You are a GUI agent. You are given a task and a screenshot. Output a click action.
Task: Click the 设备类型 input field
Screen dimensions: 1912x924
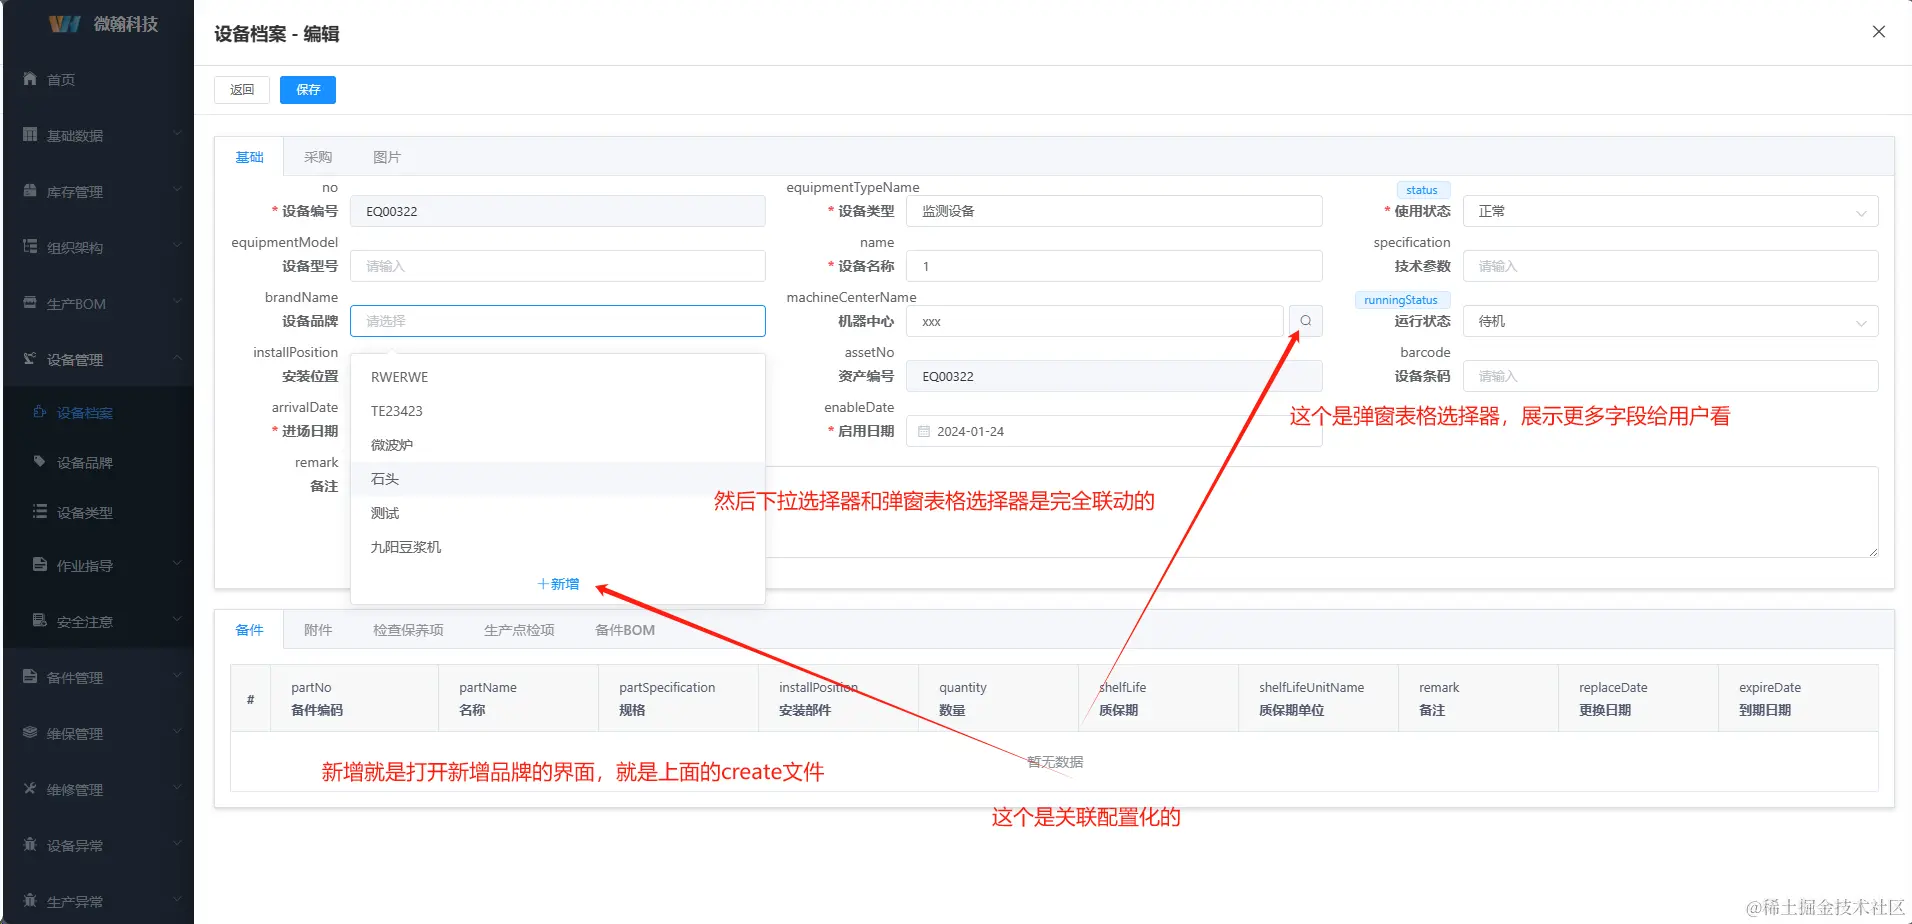tap(1114, 211)
